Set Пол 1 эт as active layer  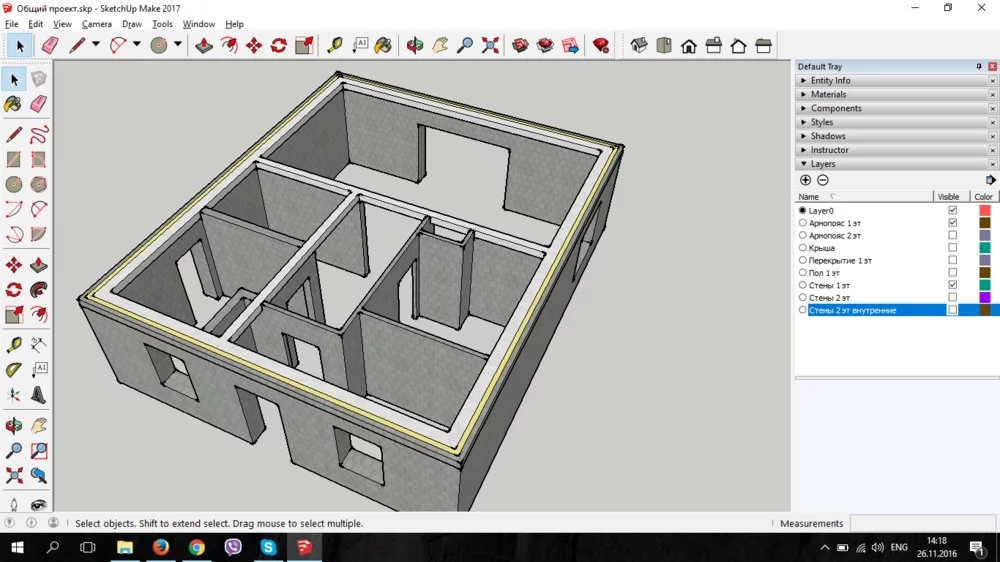(802, 273)
